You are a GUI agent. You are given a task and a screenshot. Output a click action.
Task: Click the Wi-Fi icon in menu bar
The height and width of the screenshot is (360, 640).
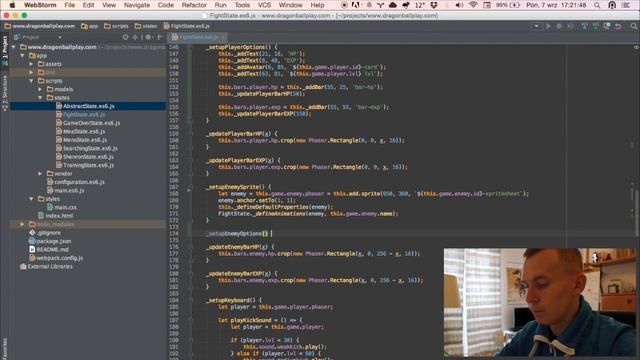click(473, 5)
